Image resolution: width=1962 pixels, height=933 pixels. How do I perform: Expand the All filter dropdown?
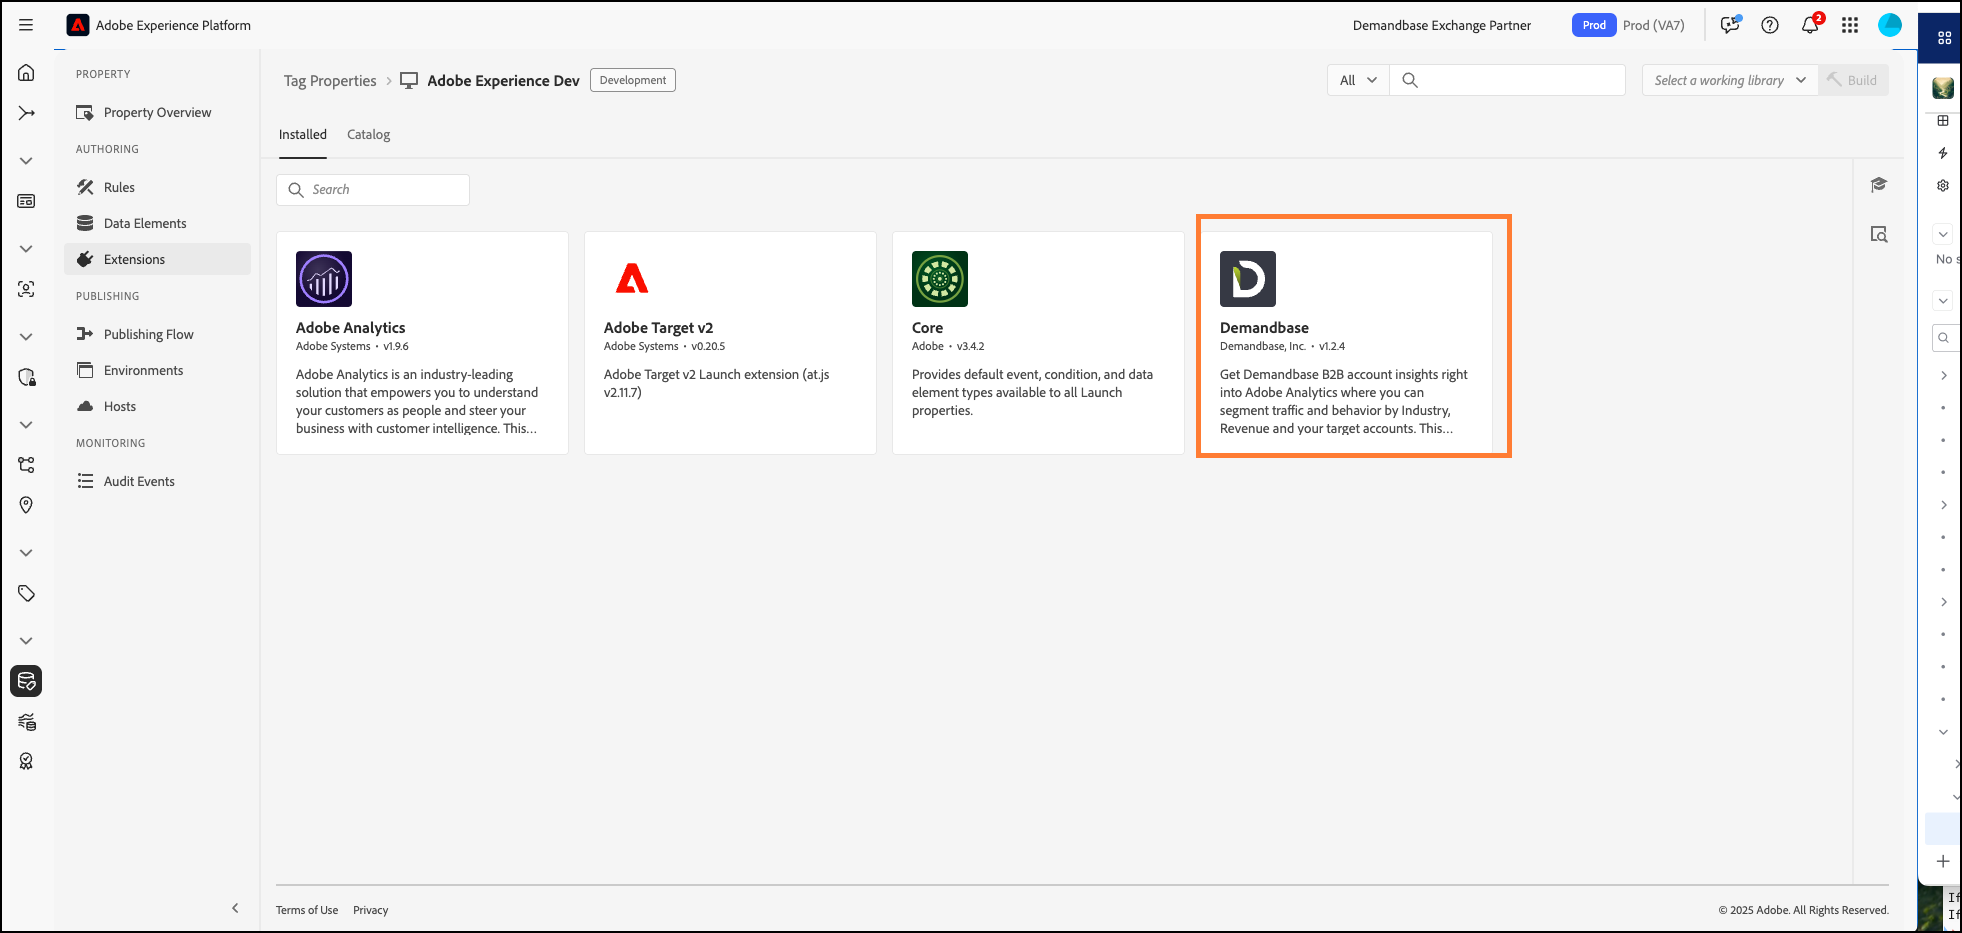[1358, 80]
